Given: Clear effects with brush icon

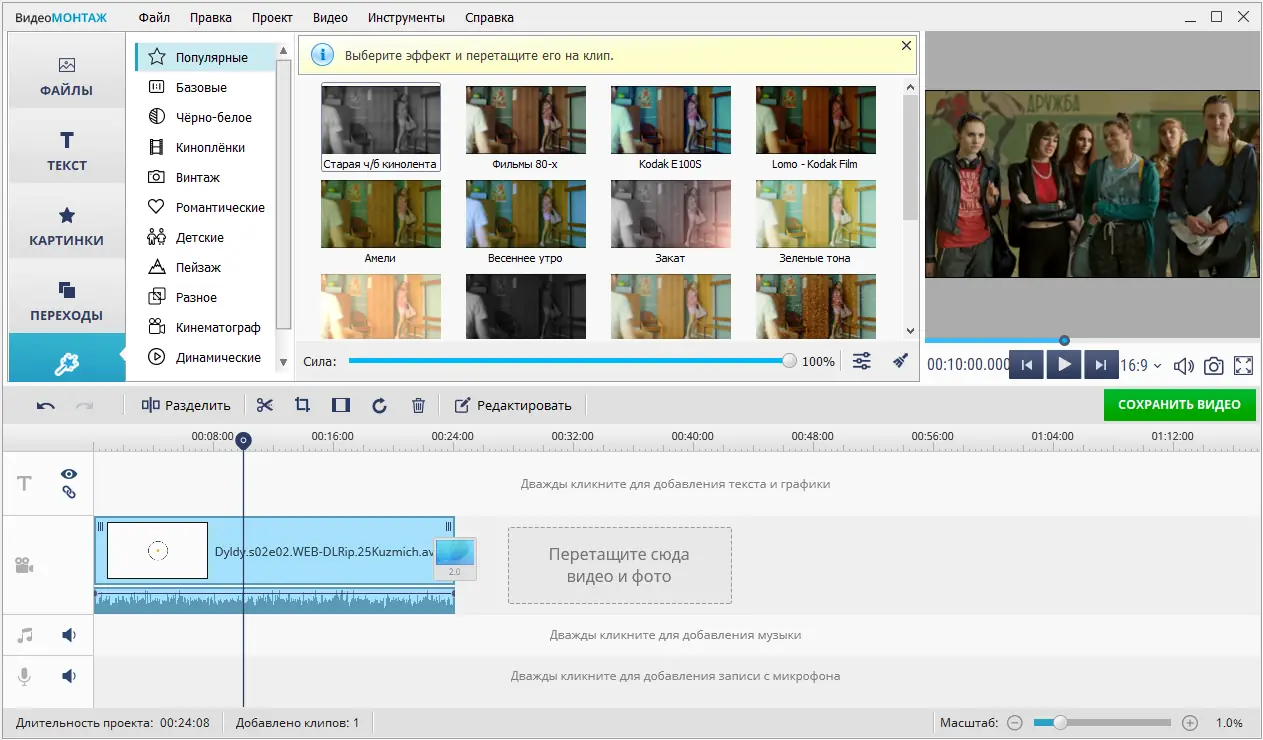Looking at the screenshot, I should pyautogui.click(x=900, y=361).
